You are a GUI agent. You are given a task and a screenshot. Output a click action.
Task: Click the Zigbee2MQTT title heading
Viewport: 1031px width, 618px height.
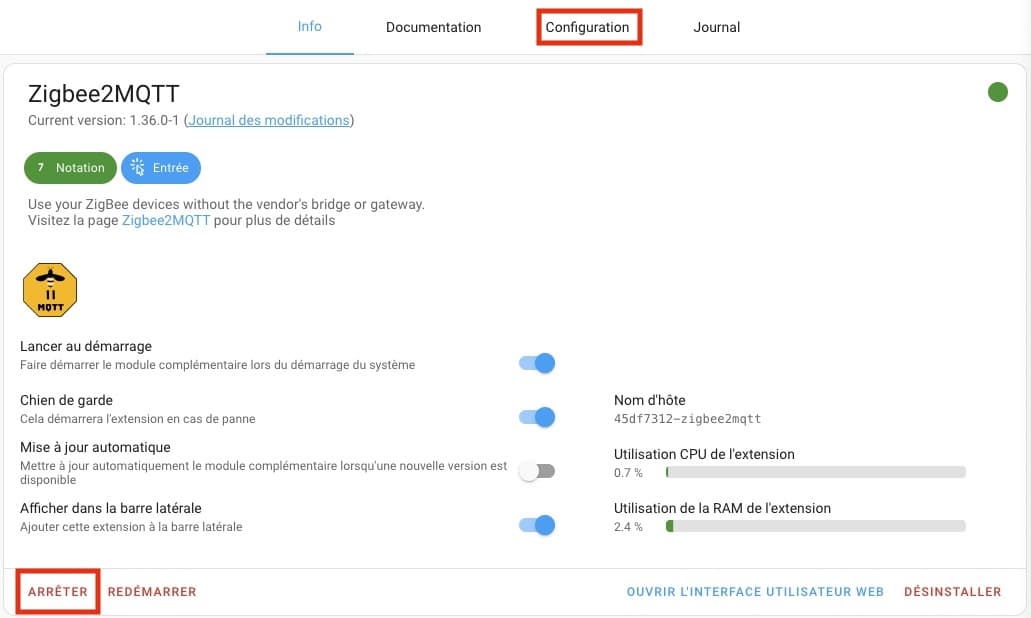[x=103, y=94]
